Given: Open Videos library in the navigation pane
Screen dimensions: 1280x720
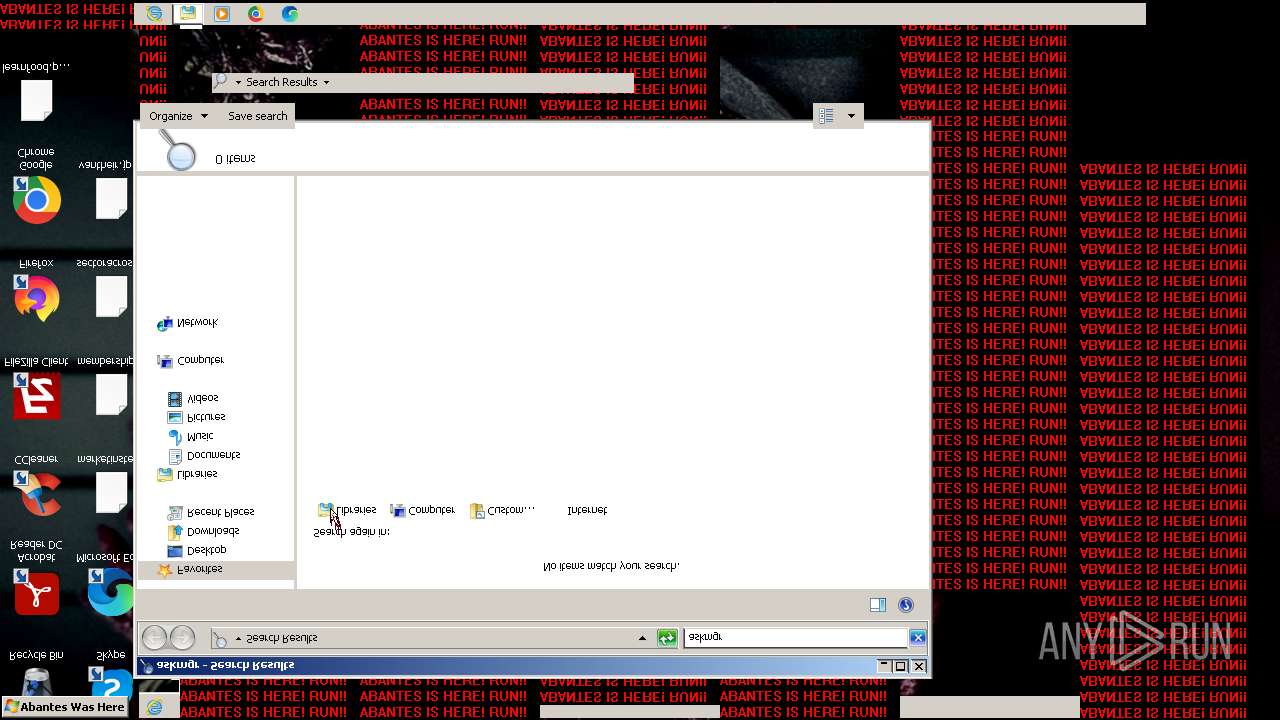Looking at the screenshot, I should pos(193,398).
